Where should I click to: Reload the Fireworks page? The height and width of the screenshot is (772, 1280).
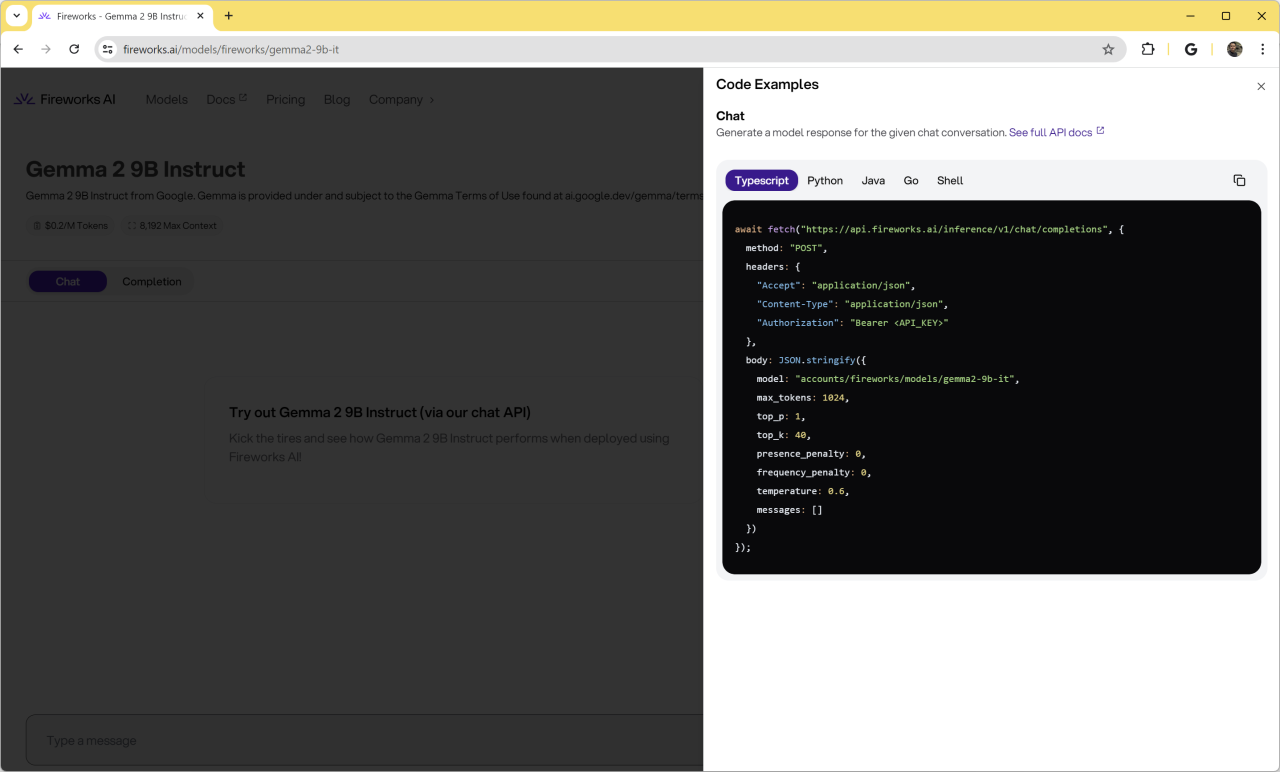(x=74, y=49)
